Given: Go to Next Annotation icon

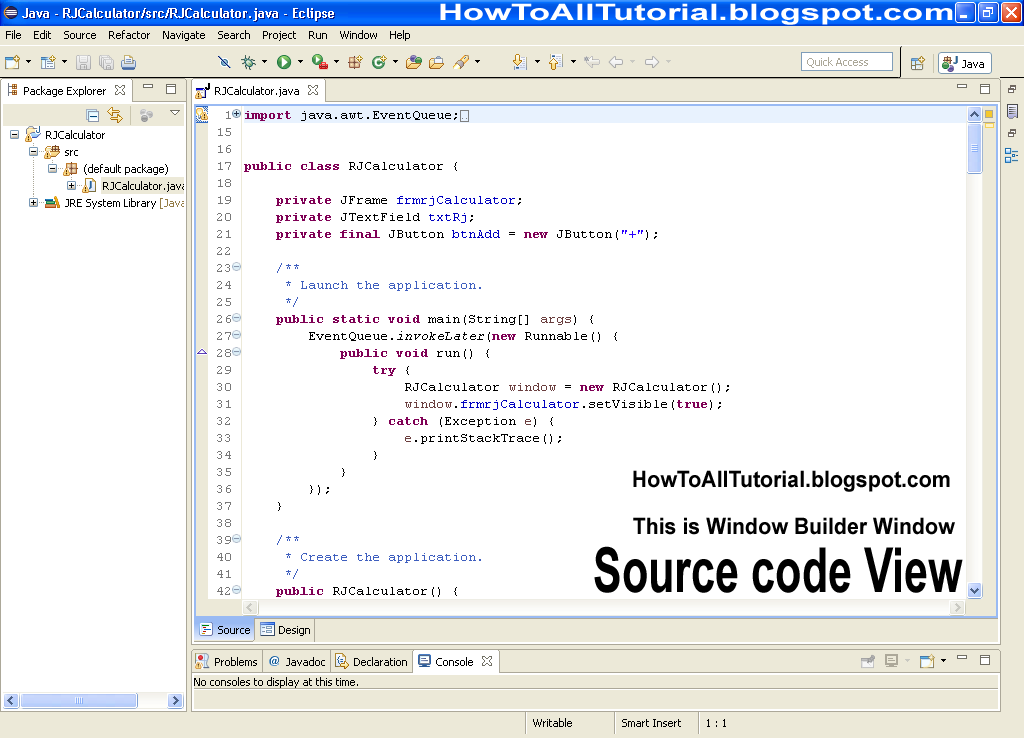Looking at the screenshot, I should (519, 62).
